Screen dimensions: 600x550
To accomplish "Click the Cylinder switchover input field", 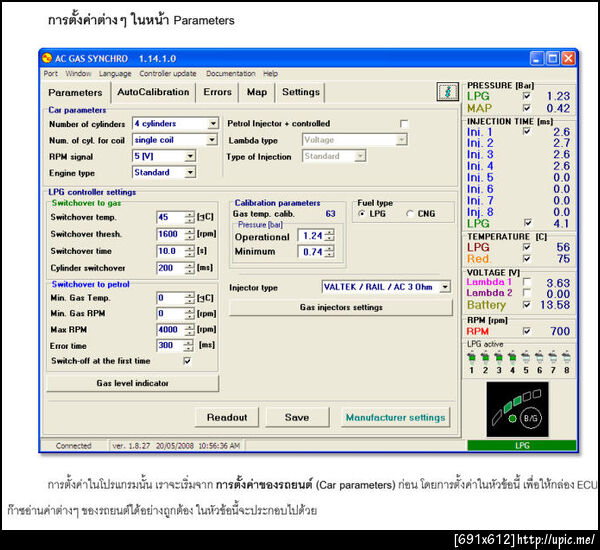I will coord(171,268).
